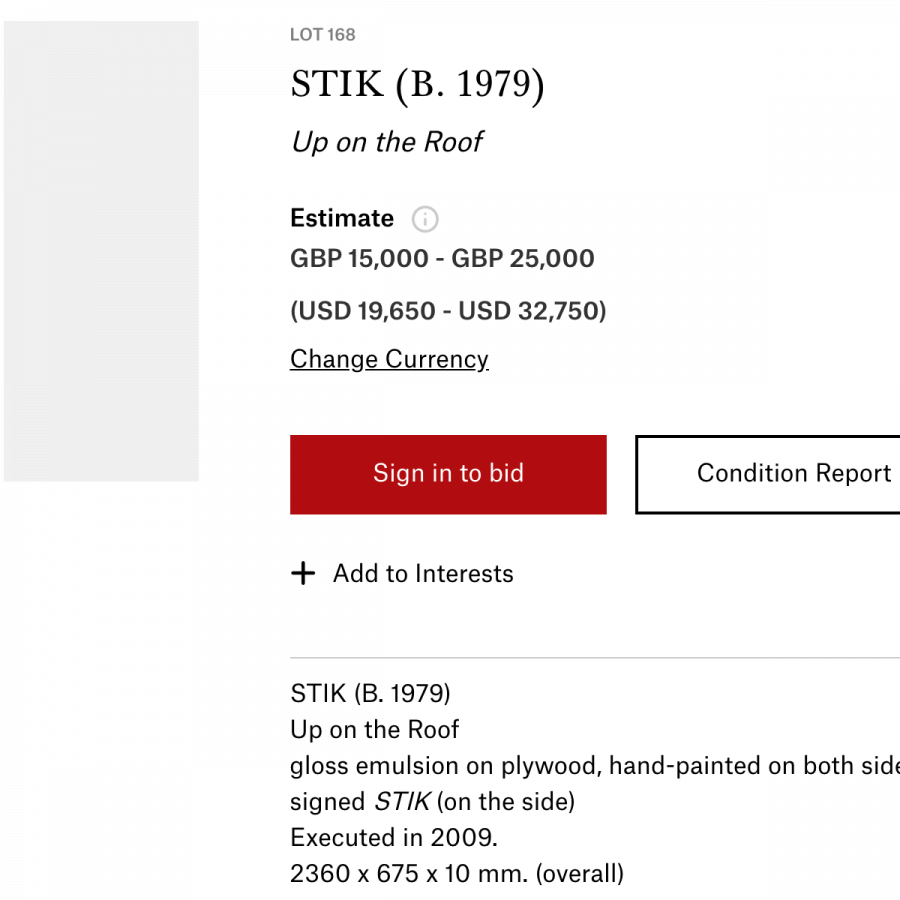Viewport: 900px width, 900px height.
Task: Click Up on the Roof in the description
Action: (x=374, y=730)
